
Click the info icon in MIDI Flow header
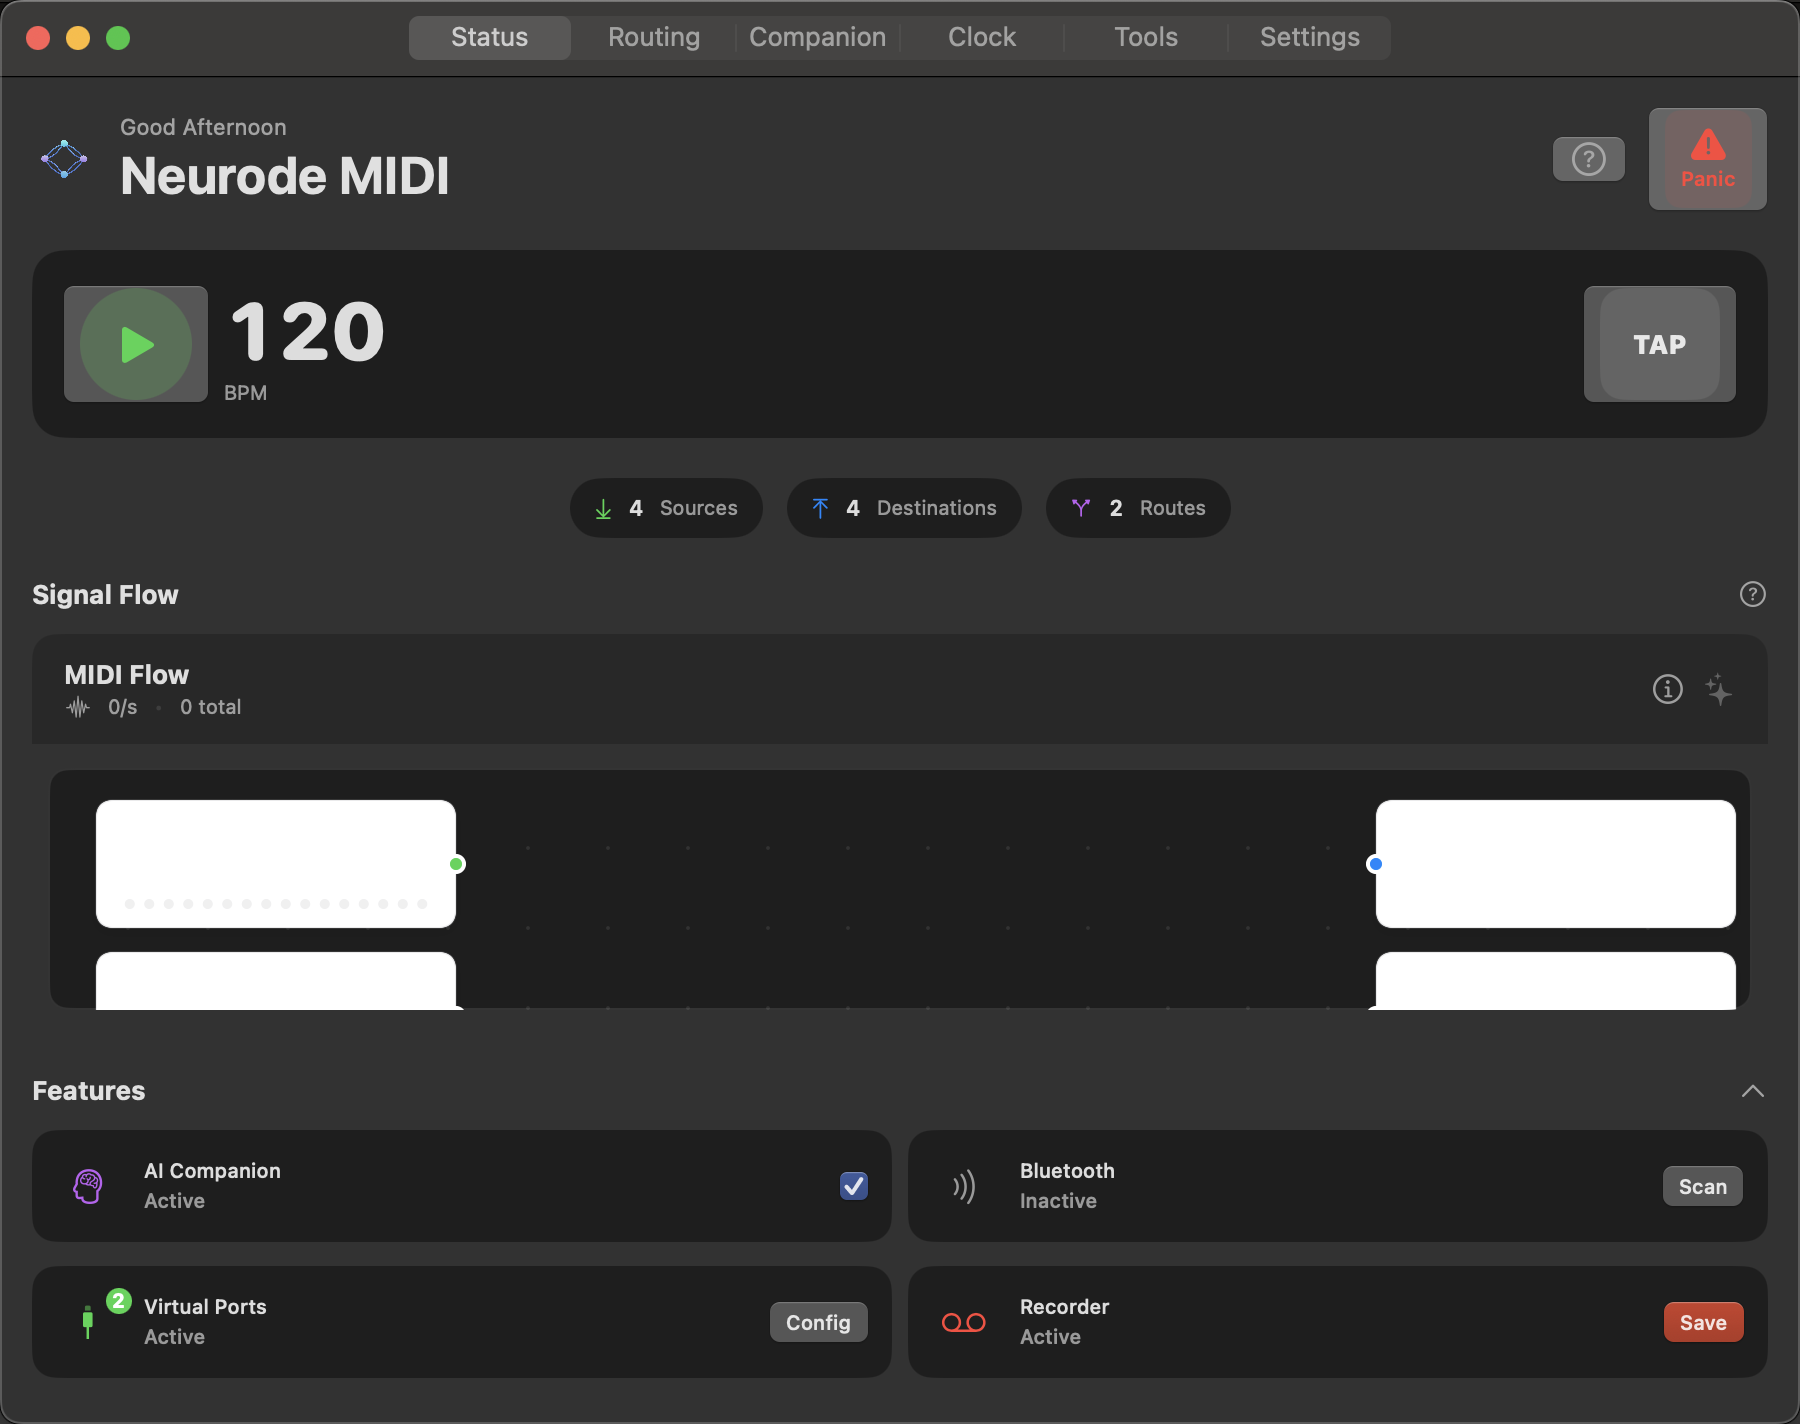(1667, 689)
